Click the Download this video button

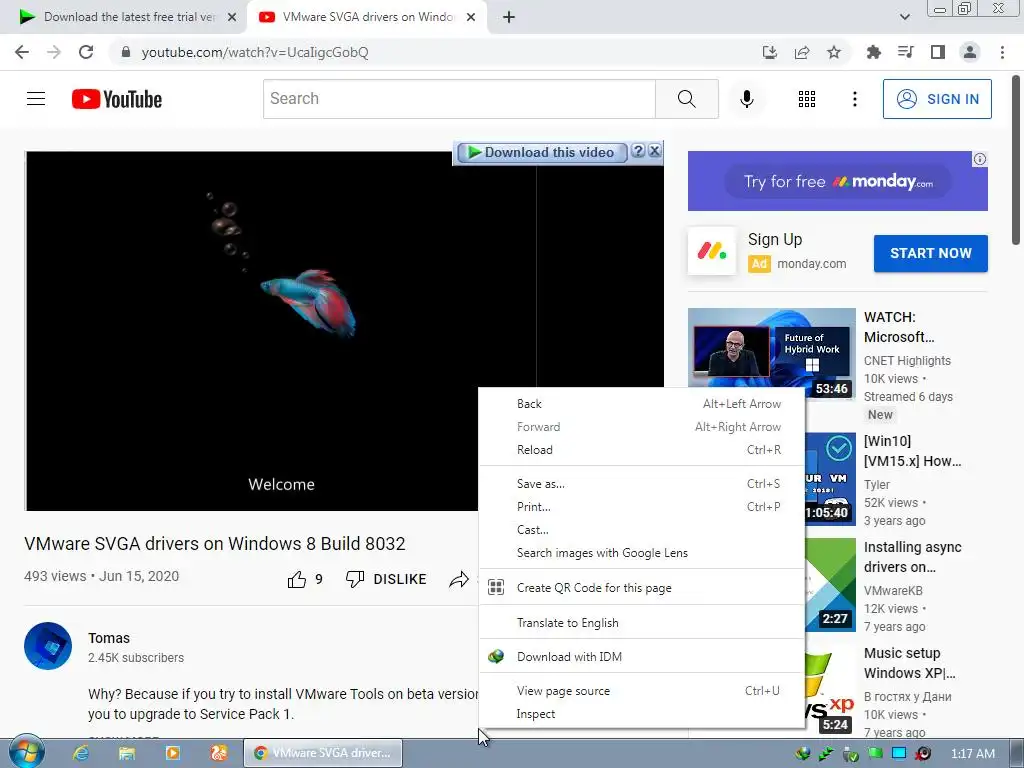tap(541, 152)
